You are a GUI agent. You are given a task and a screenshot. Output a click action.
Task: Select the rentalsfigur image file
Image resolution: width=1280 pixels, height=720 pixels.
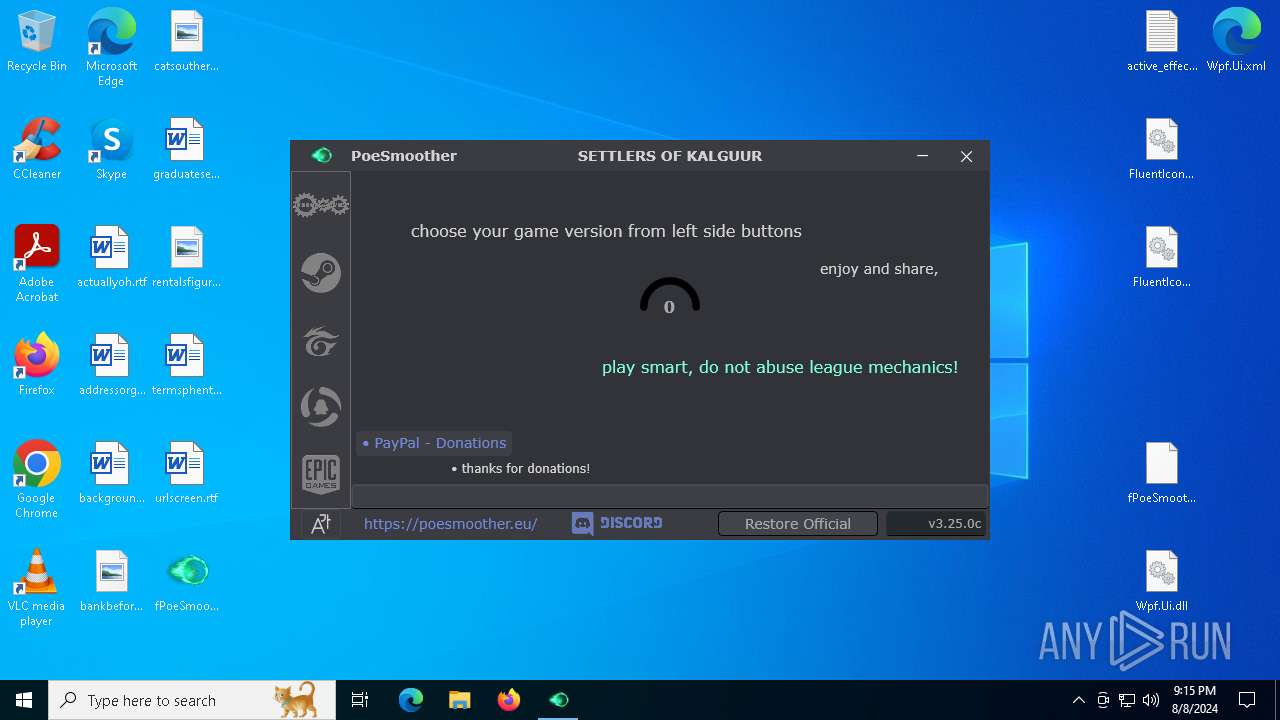[x=186, y=258]
